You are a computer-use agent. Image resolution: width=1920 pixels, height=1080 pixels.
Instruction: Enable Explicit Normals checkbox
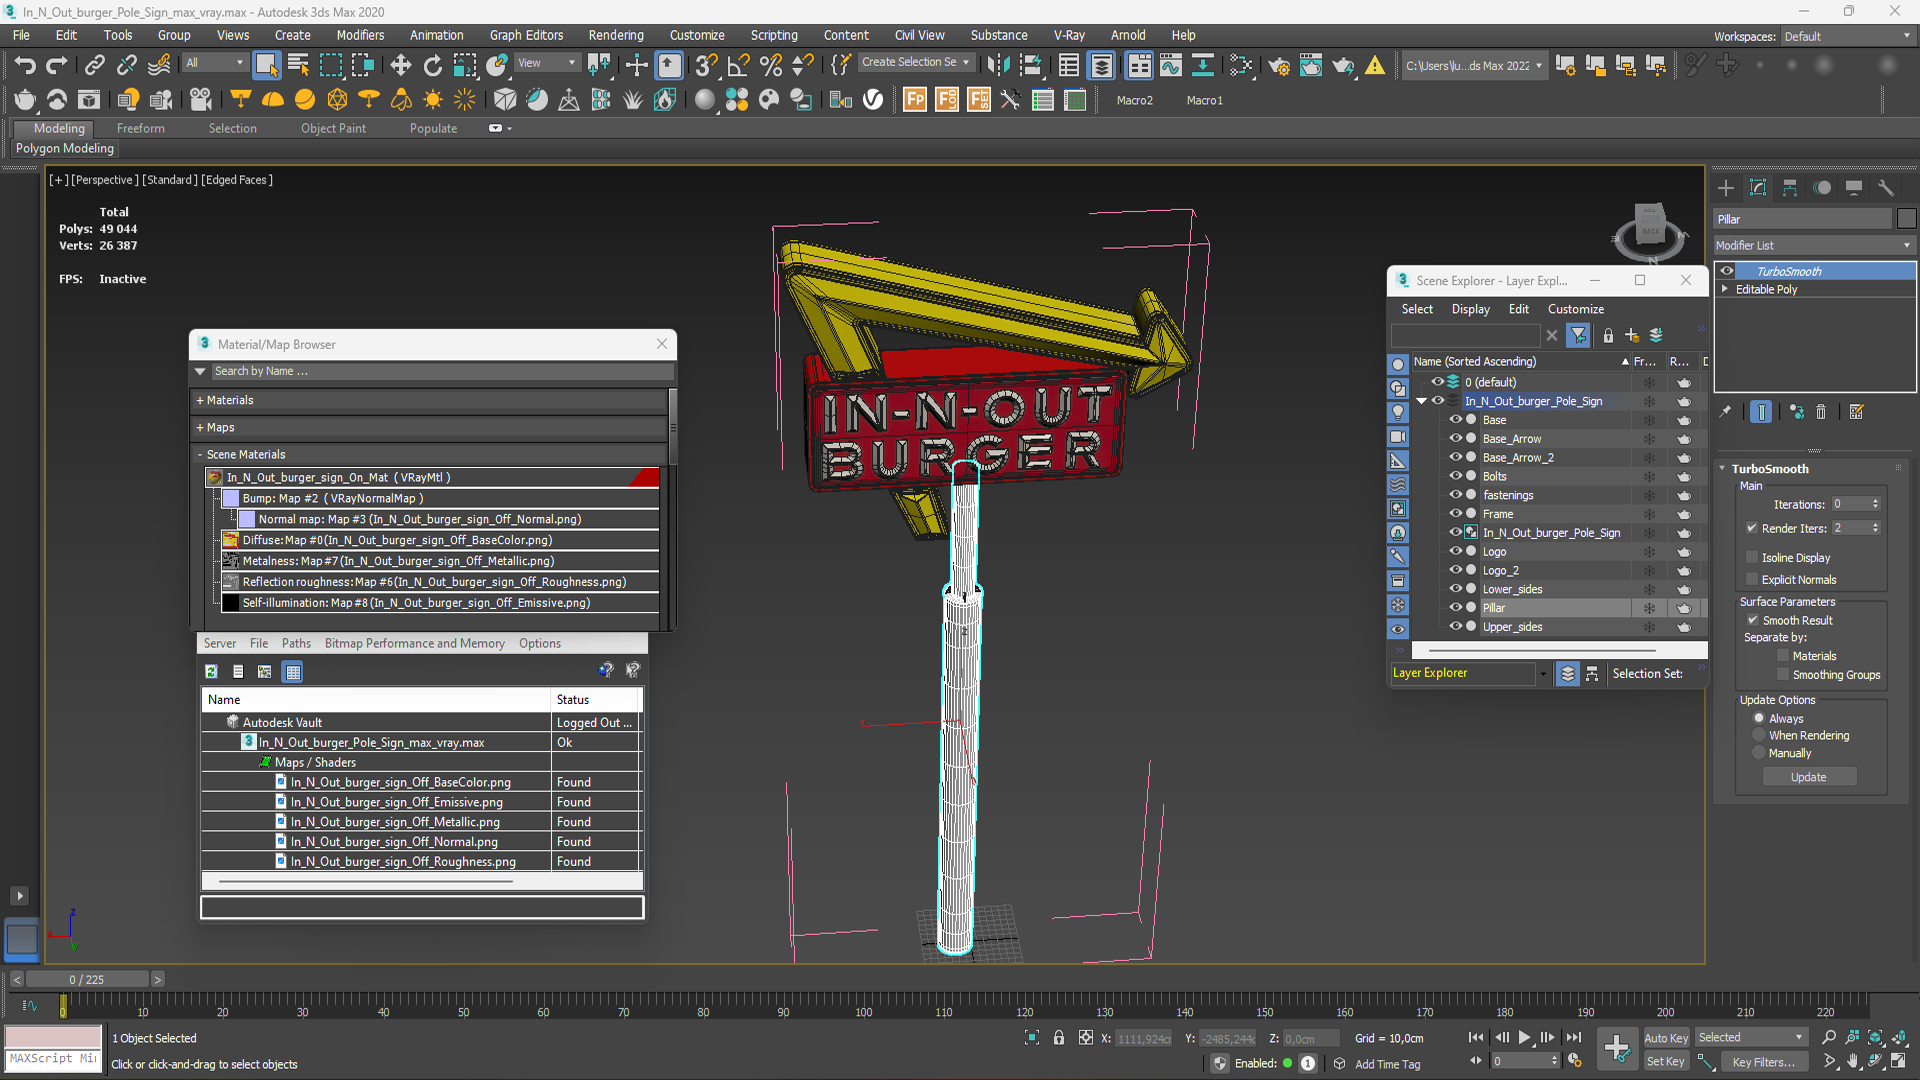(x=1752, y=580)
